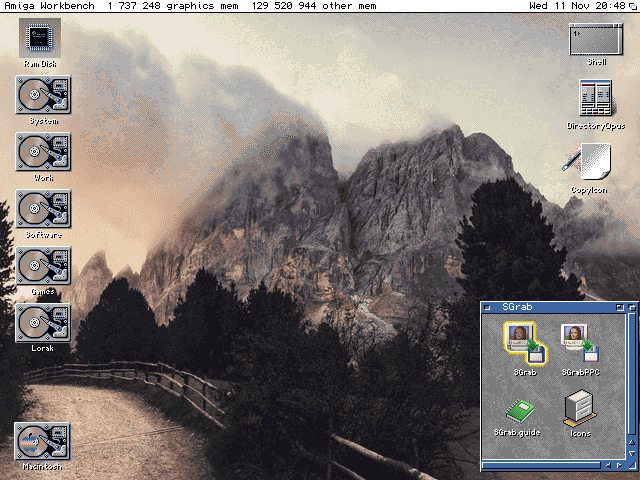Viewport: 640px width, 480px height.
Task: Click the up scroll arrow in SGrab window
Action: [632, 442]
